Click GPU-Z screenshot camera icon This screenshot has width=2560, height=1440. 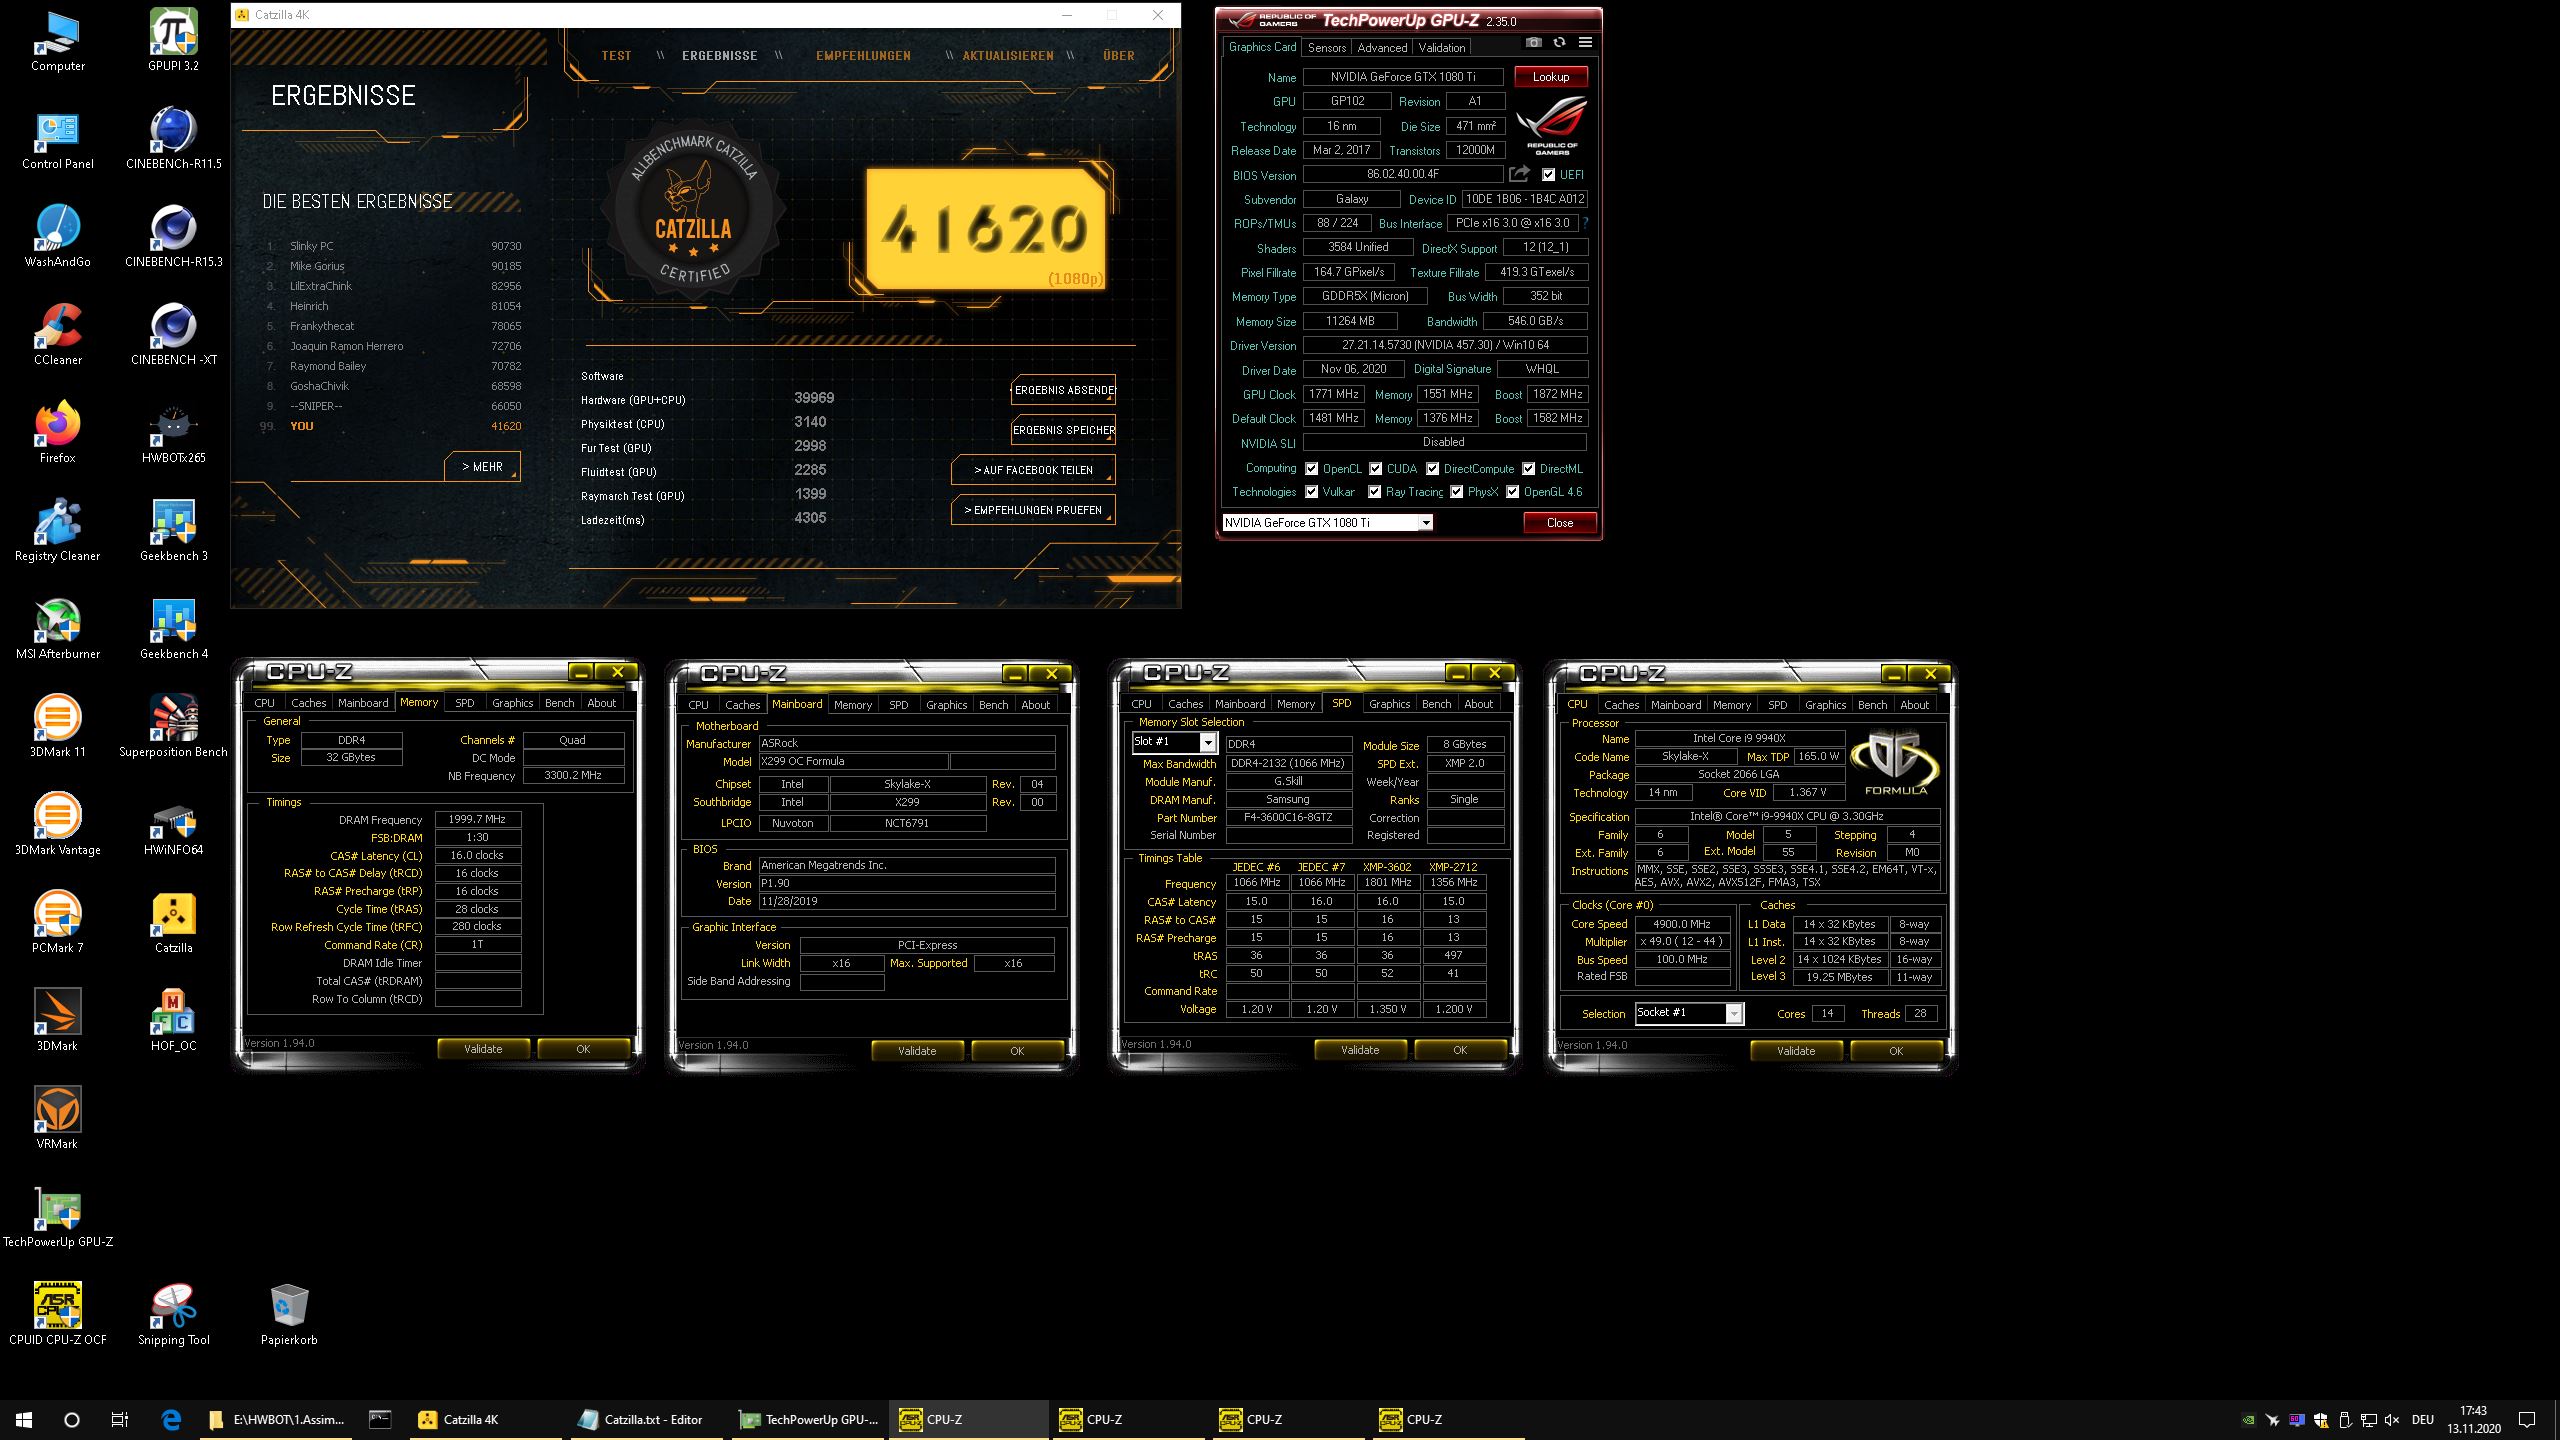1534,43
